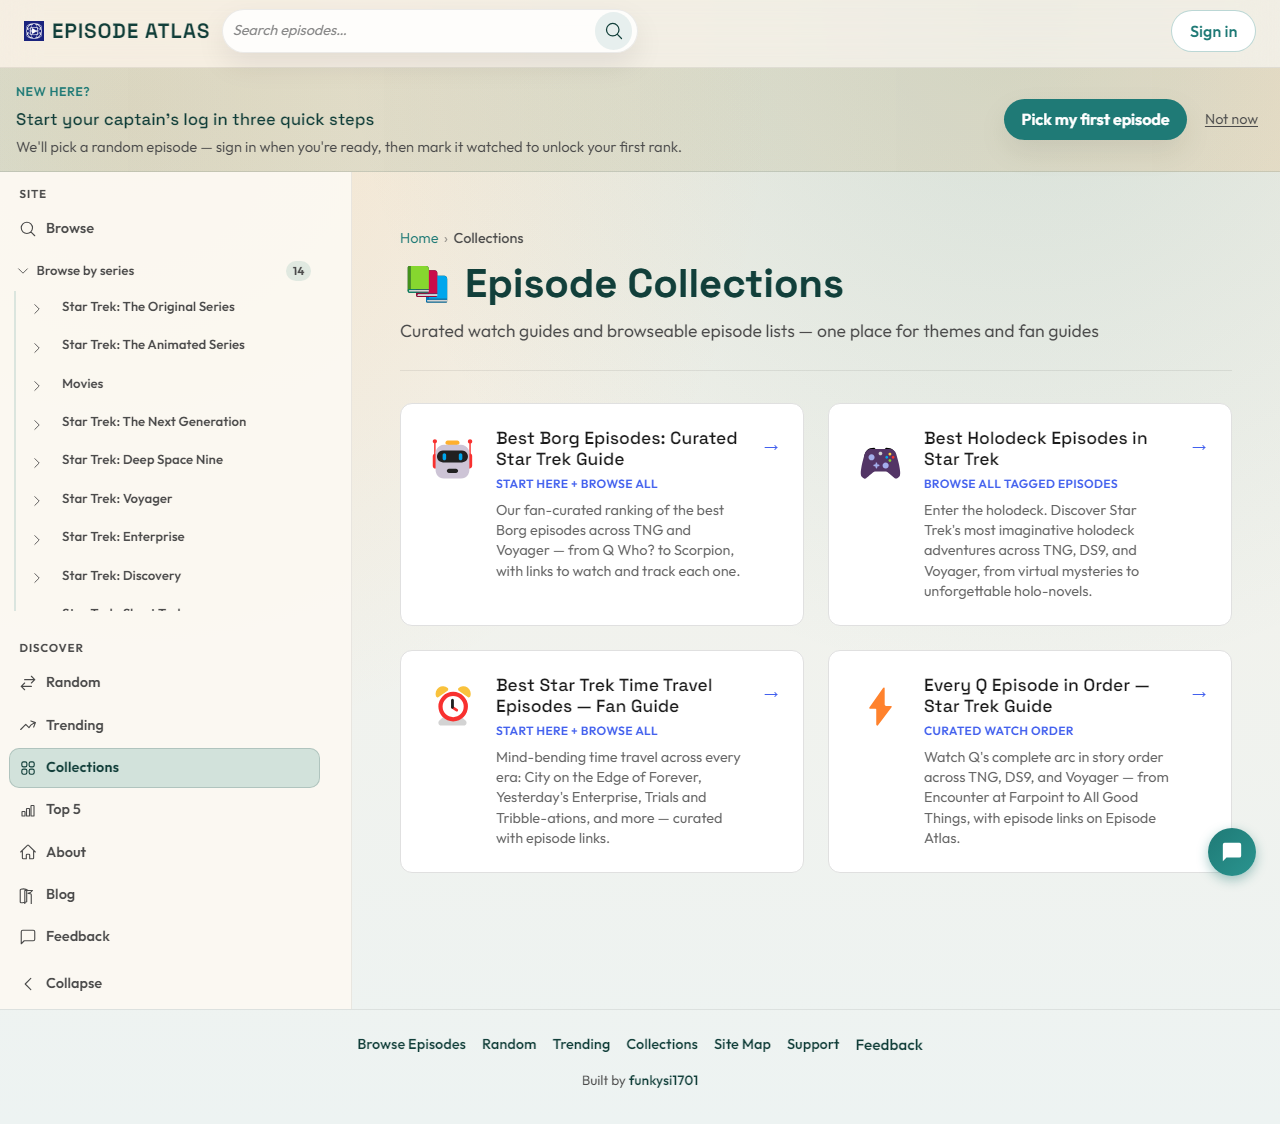Open Feedback in the sidebar
Image resolution: width=1280 pixels, height=1124 pixels.
[164, 937]
